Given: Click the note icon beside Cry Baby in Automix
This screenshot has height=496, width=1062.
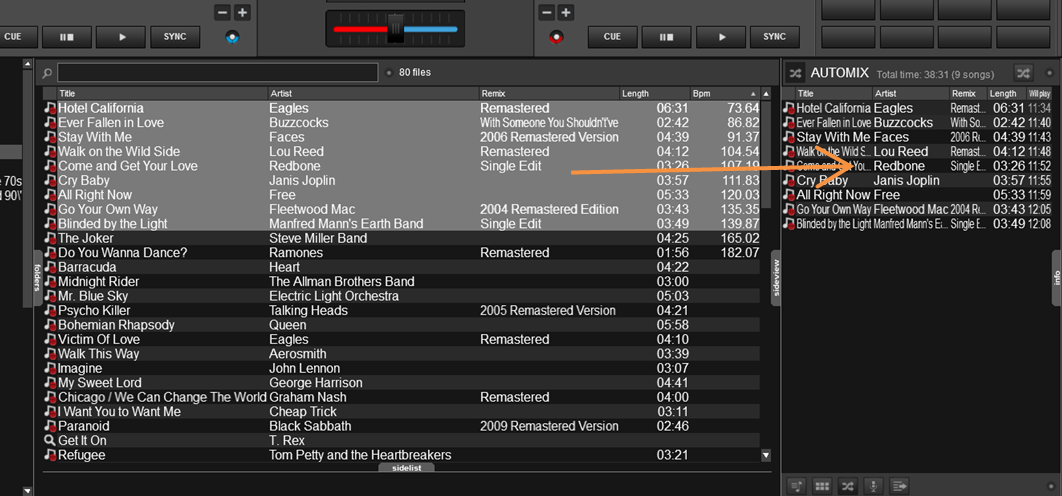Looking at the screenshot, I should click(x=788, y=181).
